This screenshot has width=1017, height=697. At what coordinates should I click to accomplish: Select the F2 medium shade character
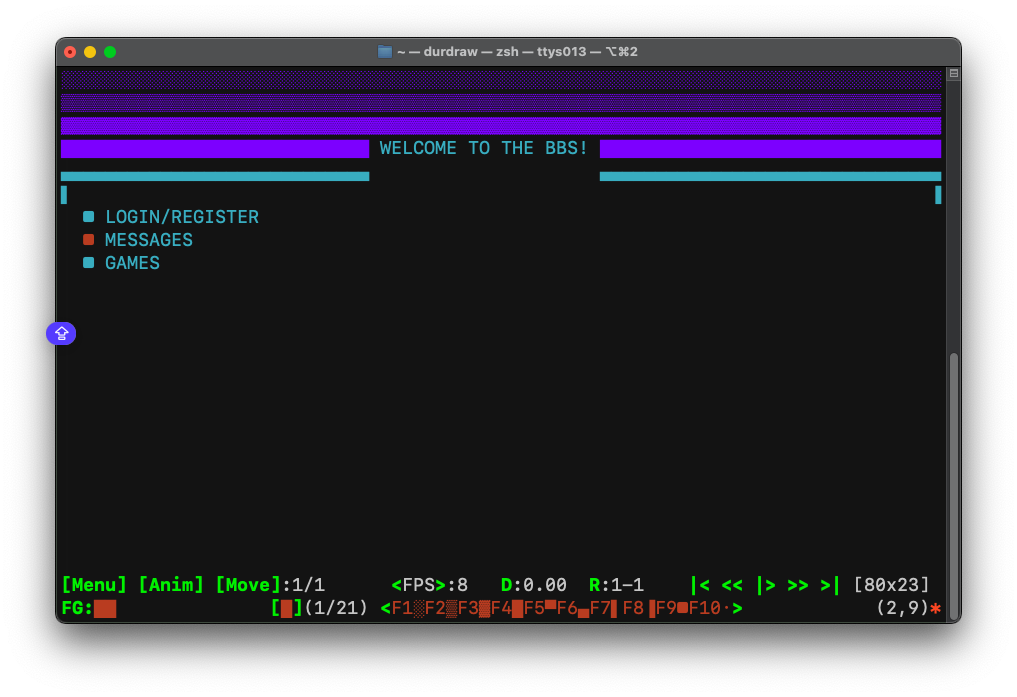tap(441, 608)
